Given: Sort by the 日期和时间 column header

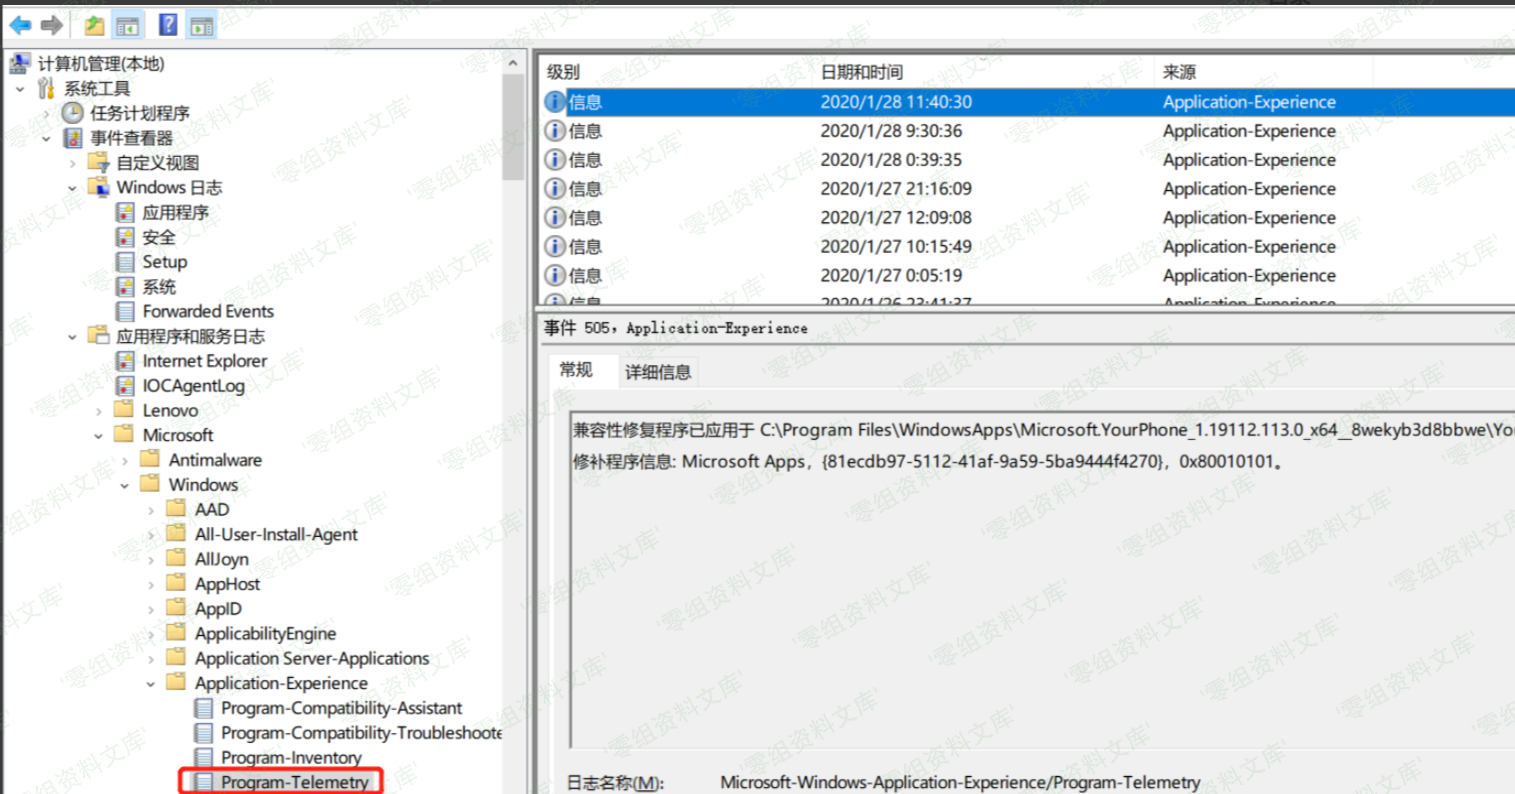Looking at the screenshot, I should tap(861, 72).
